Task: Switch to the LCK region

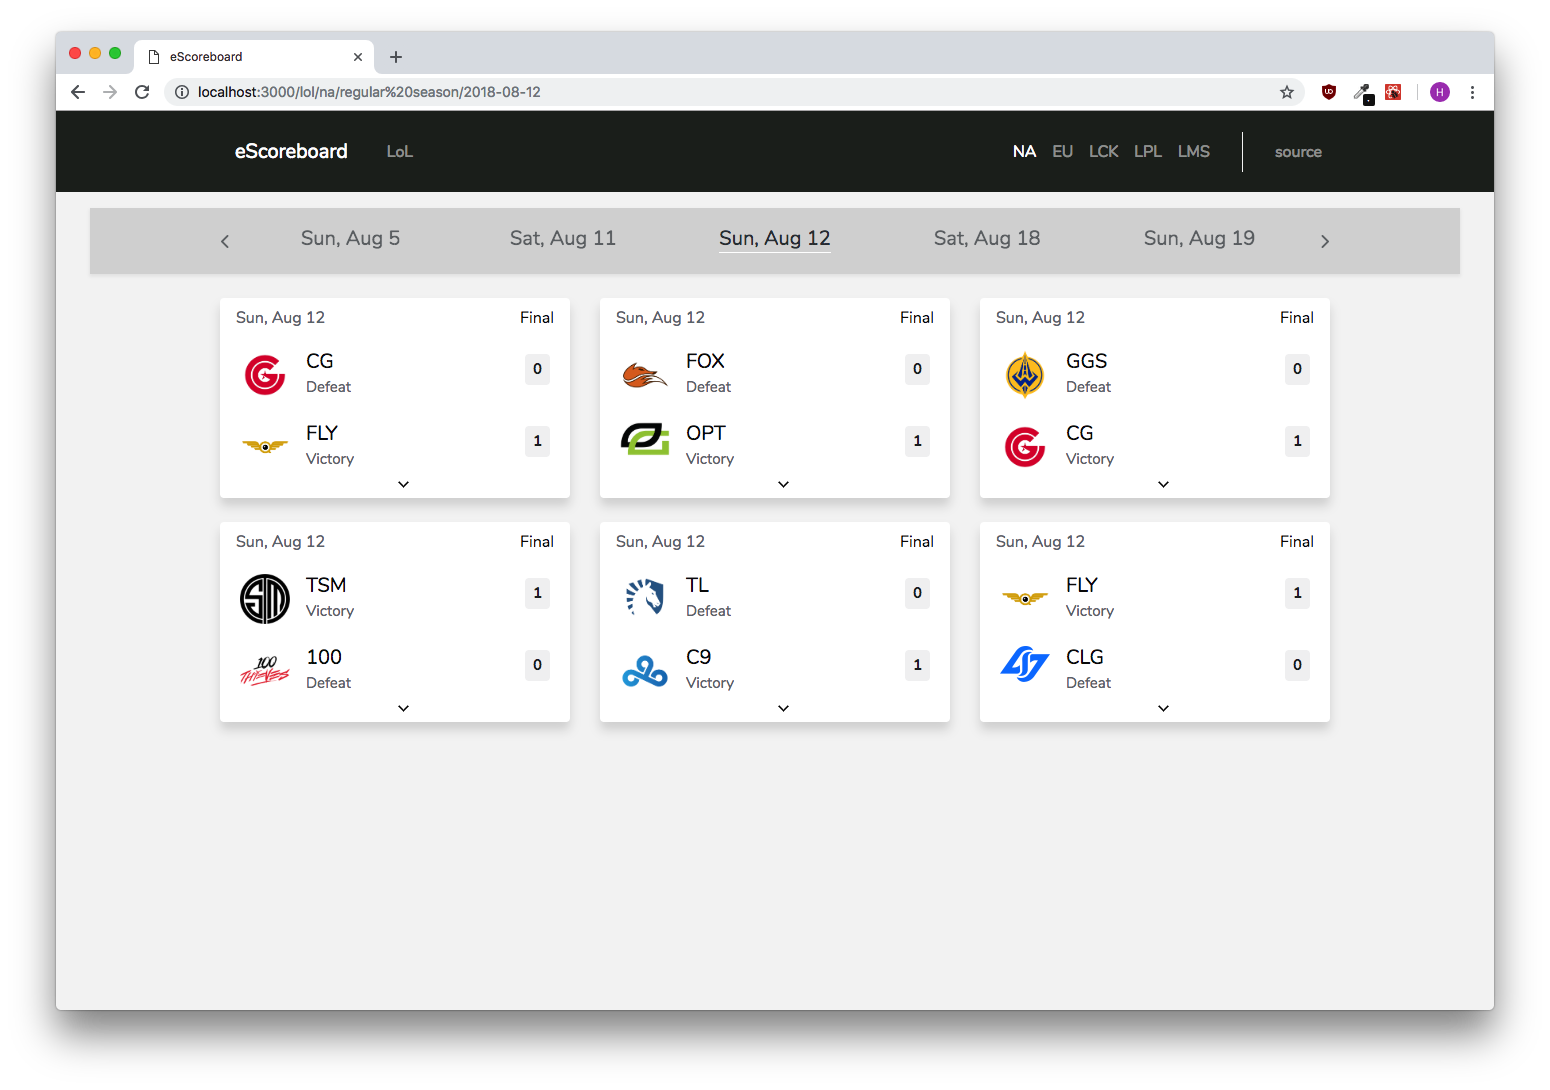Action: 1103,151
